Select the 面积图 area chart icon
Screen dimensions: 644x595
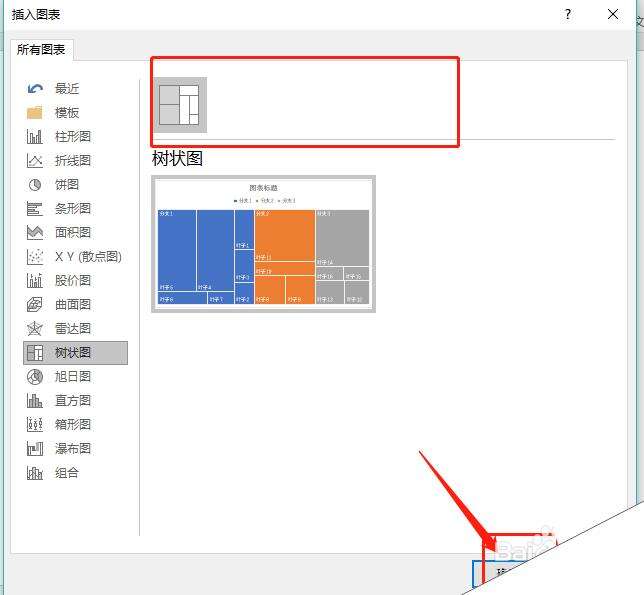click(35, 232)
